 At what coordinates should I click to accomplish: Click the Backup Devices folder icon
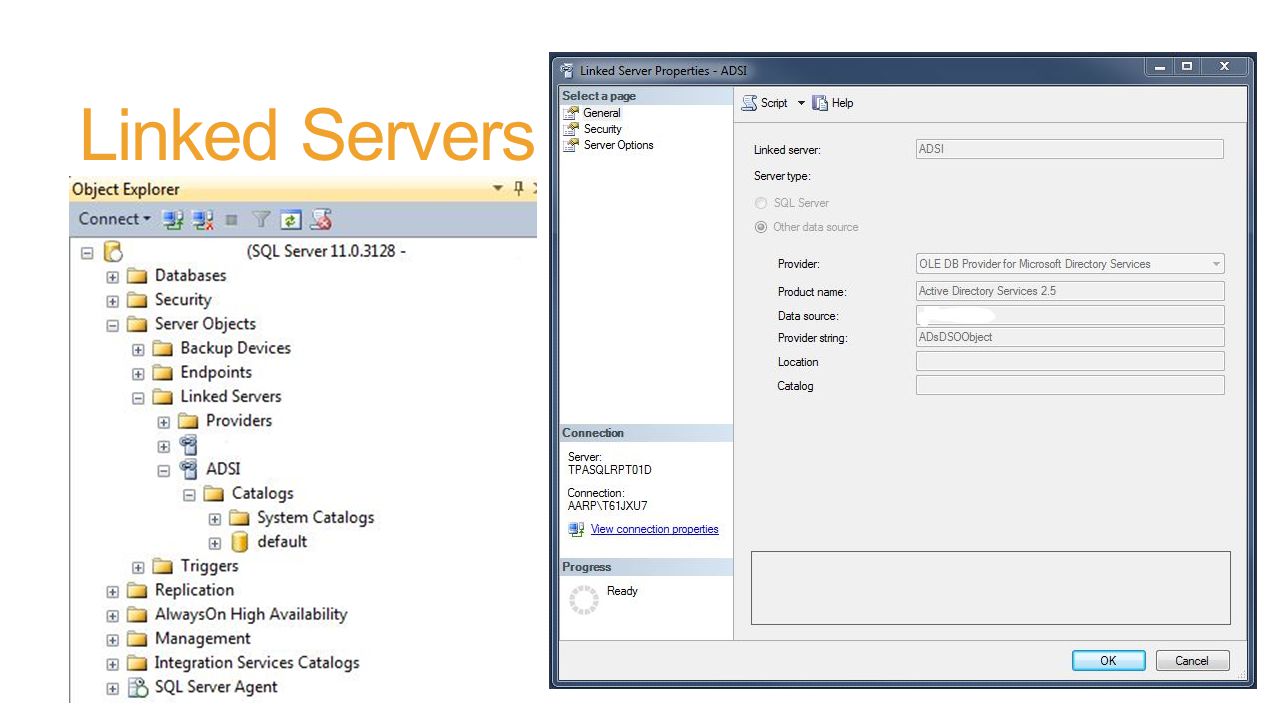163,348
